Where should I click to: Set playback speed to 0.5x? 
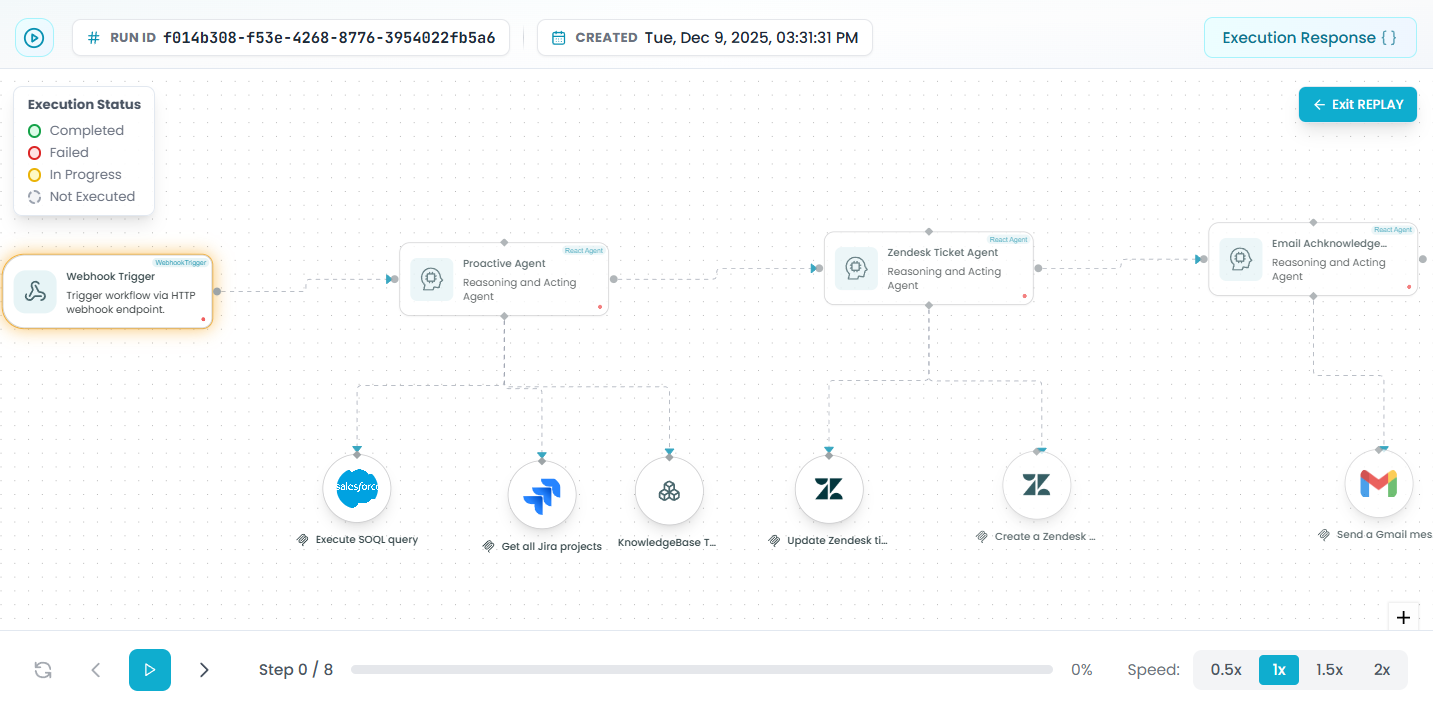click(1225, 670)
